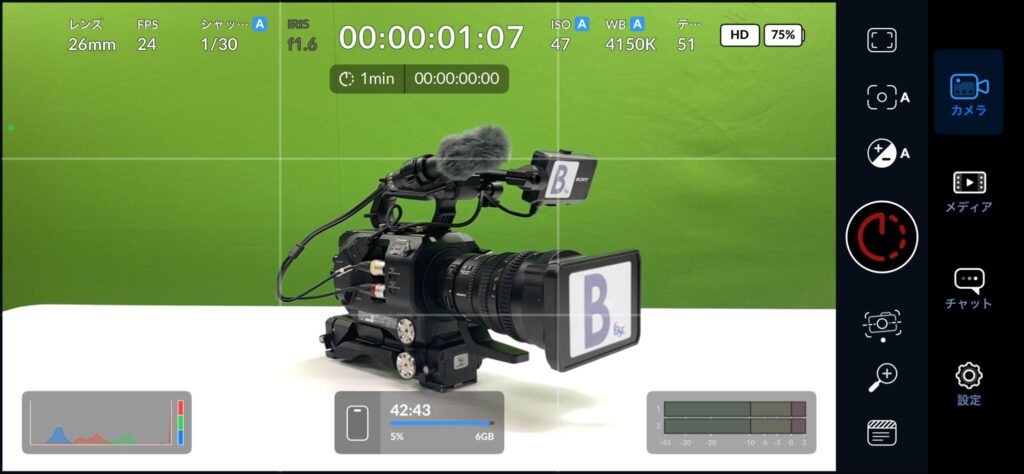
Task: Open the slate clapperboard icon
Action: coord(881,433)
